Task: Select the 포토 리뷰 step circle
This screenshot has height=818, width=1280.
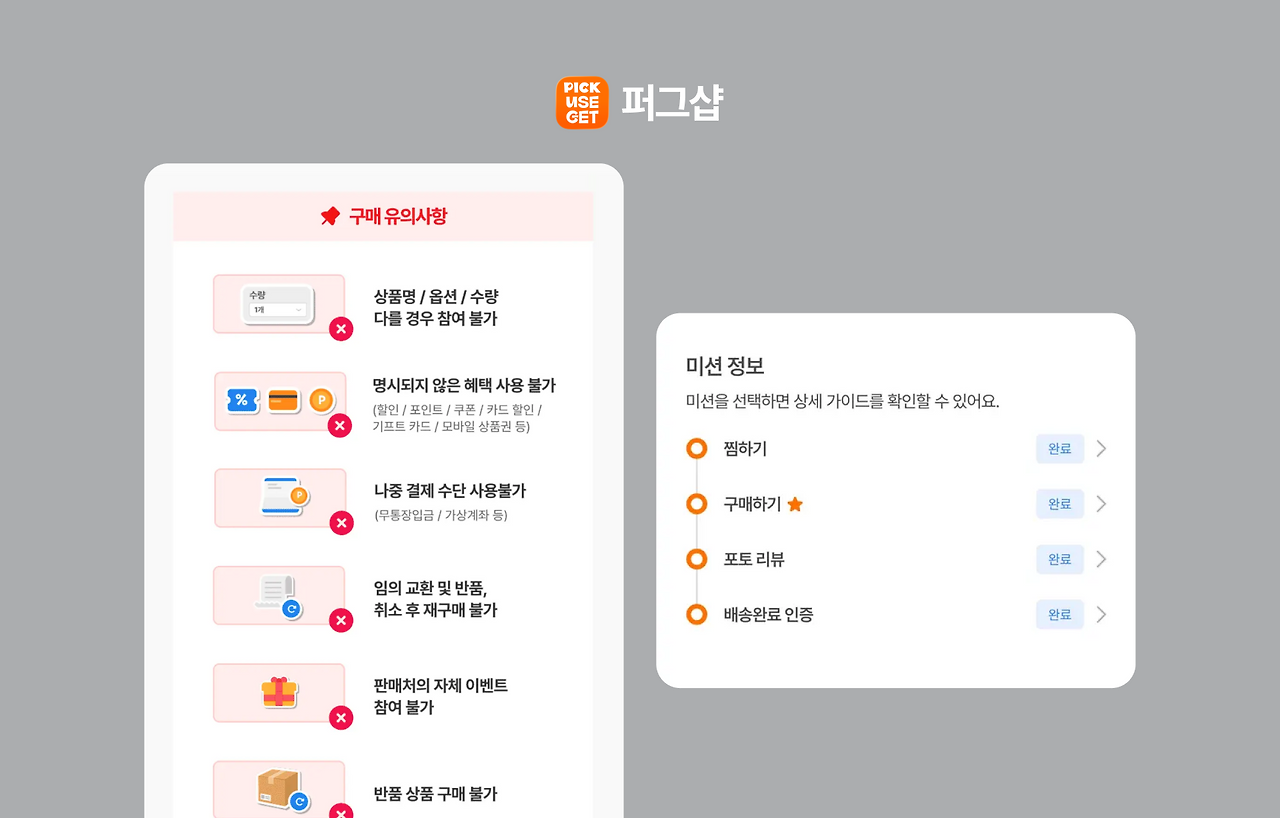Action: coord(697,559)
